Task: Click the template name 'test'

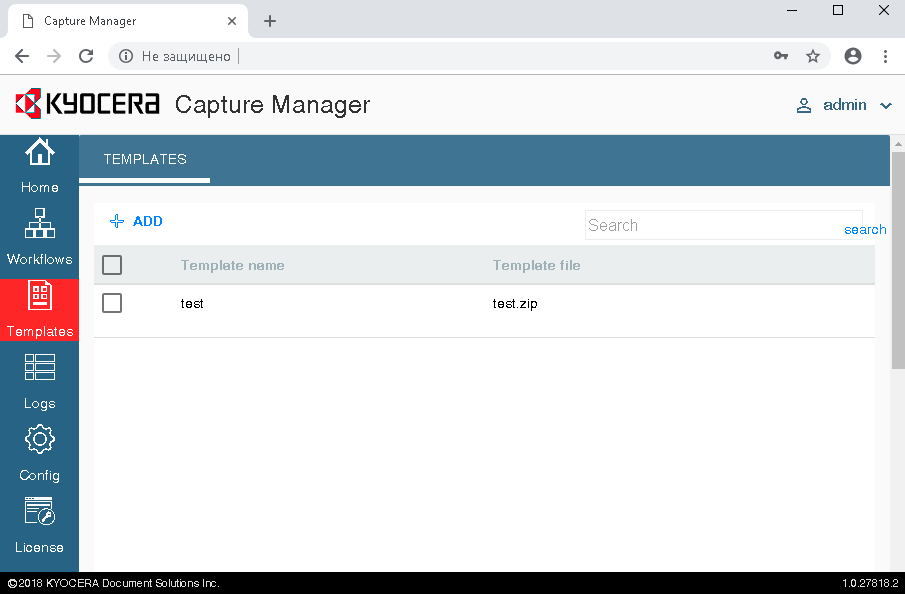Action: point(192,304)
